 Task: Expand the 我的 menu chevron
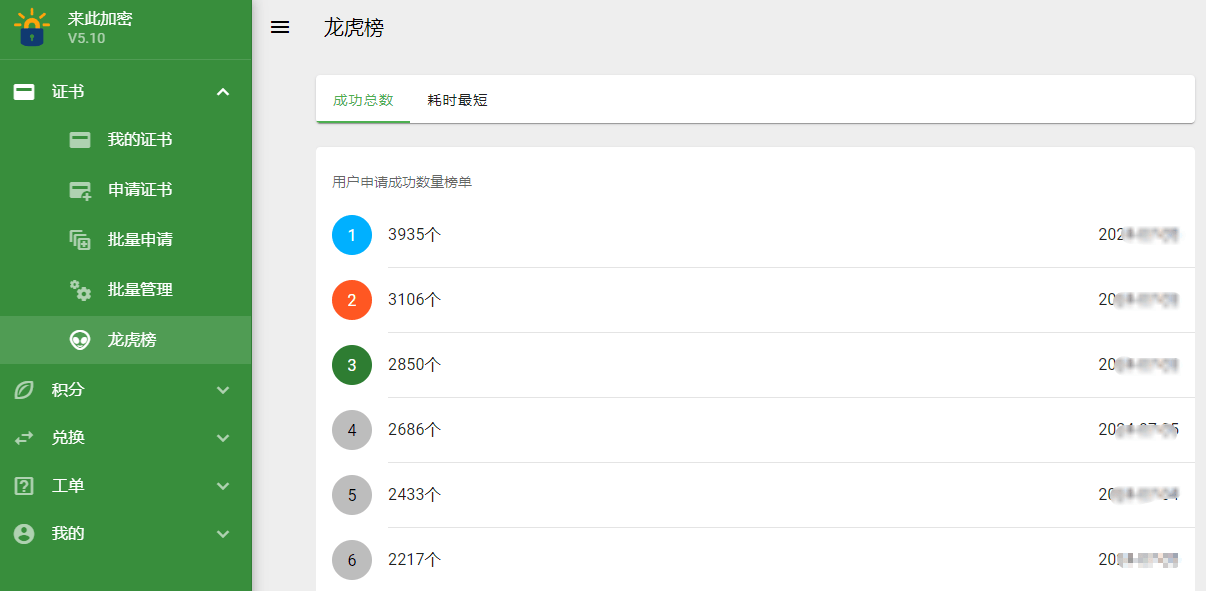coord(223,534)
